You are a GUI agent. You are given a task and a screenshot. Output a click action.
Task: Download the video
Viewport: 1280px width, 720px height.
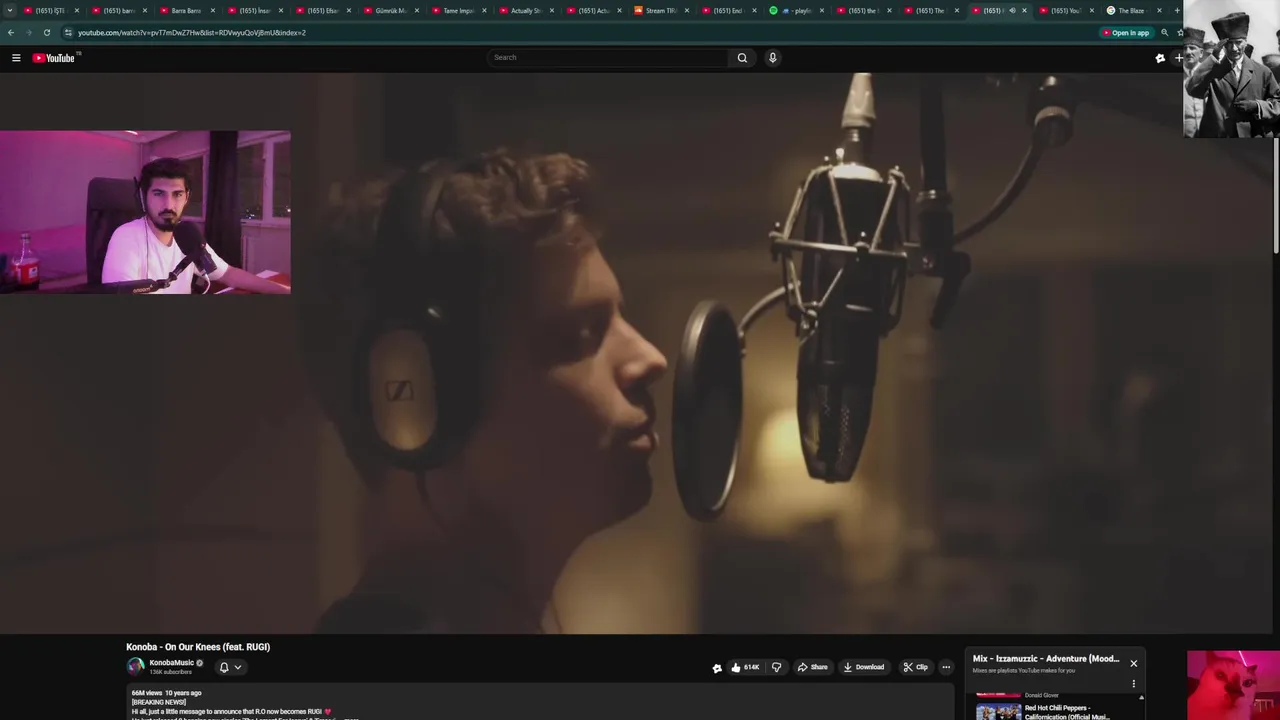(x=864, y=667)
